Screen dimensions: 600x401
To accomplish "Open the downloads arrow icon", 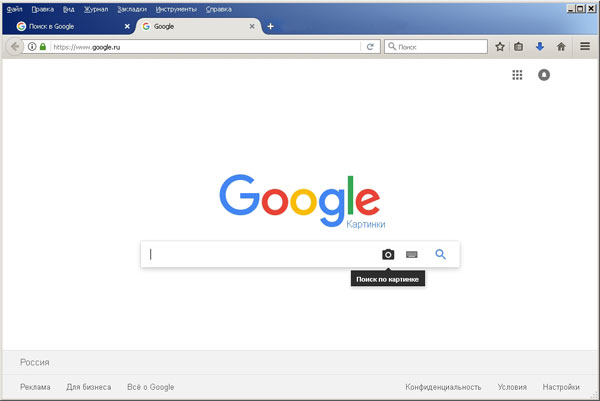I will (540, 47).
